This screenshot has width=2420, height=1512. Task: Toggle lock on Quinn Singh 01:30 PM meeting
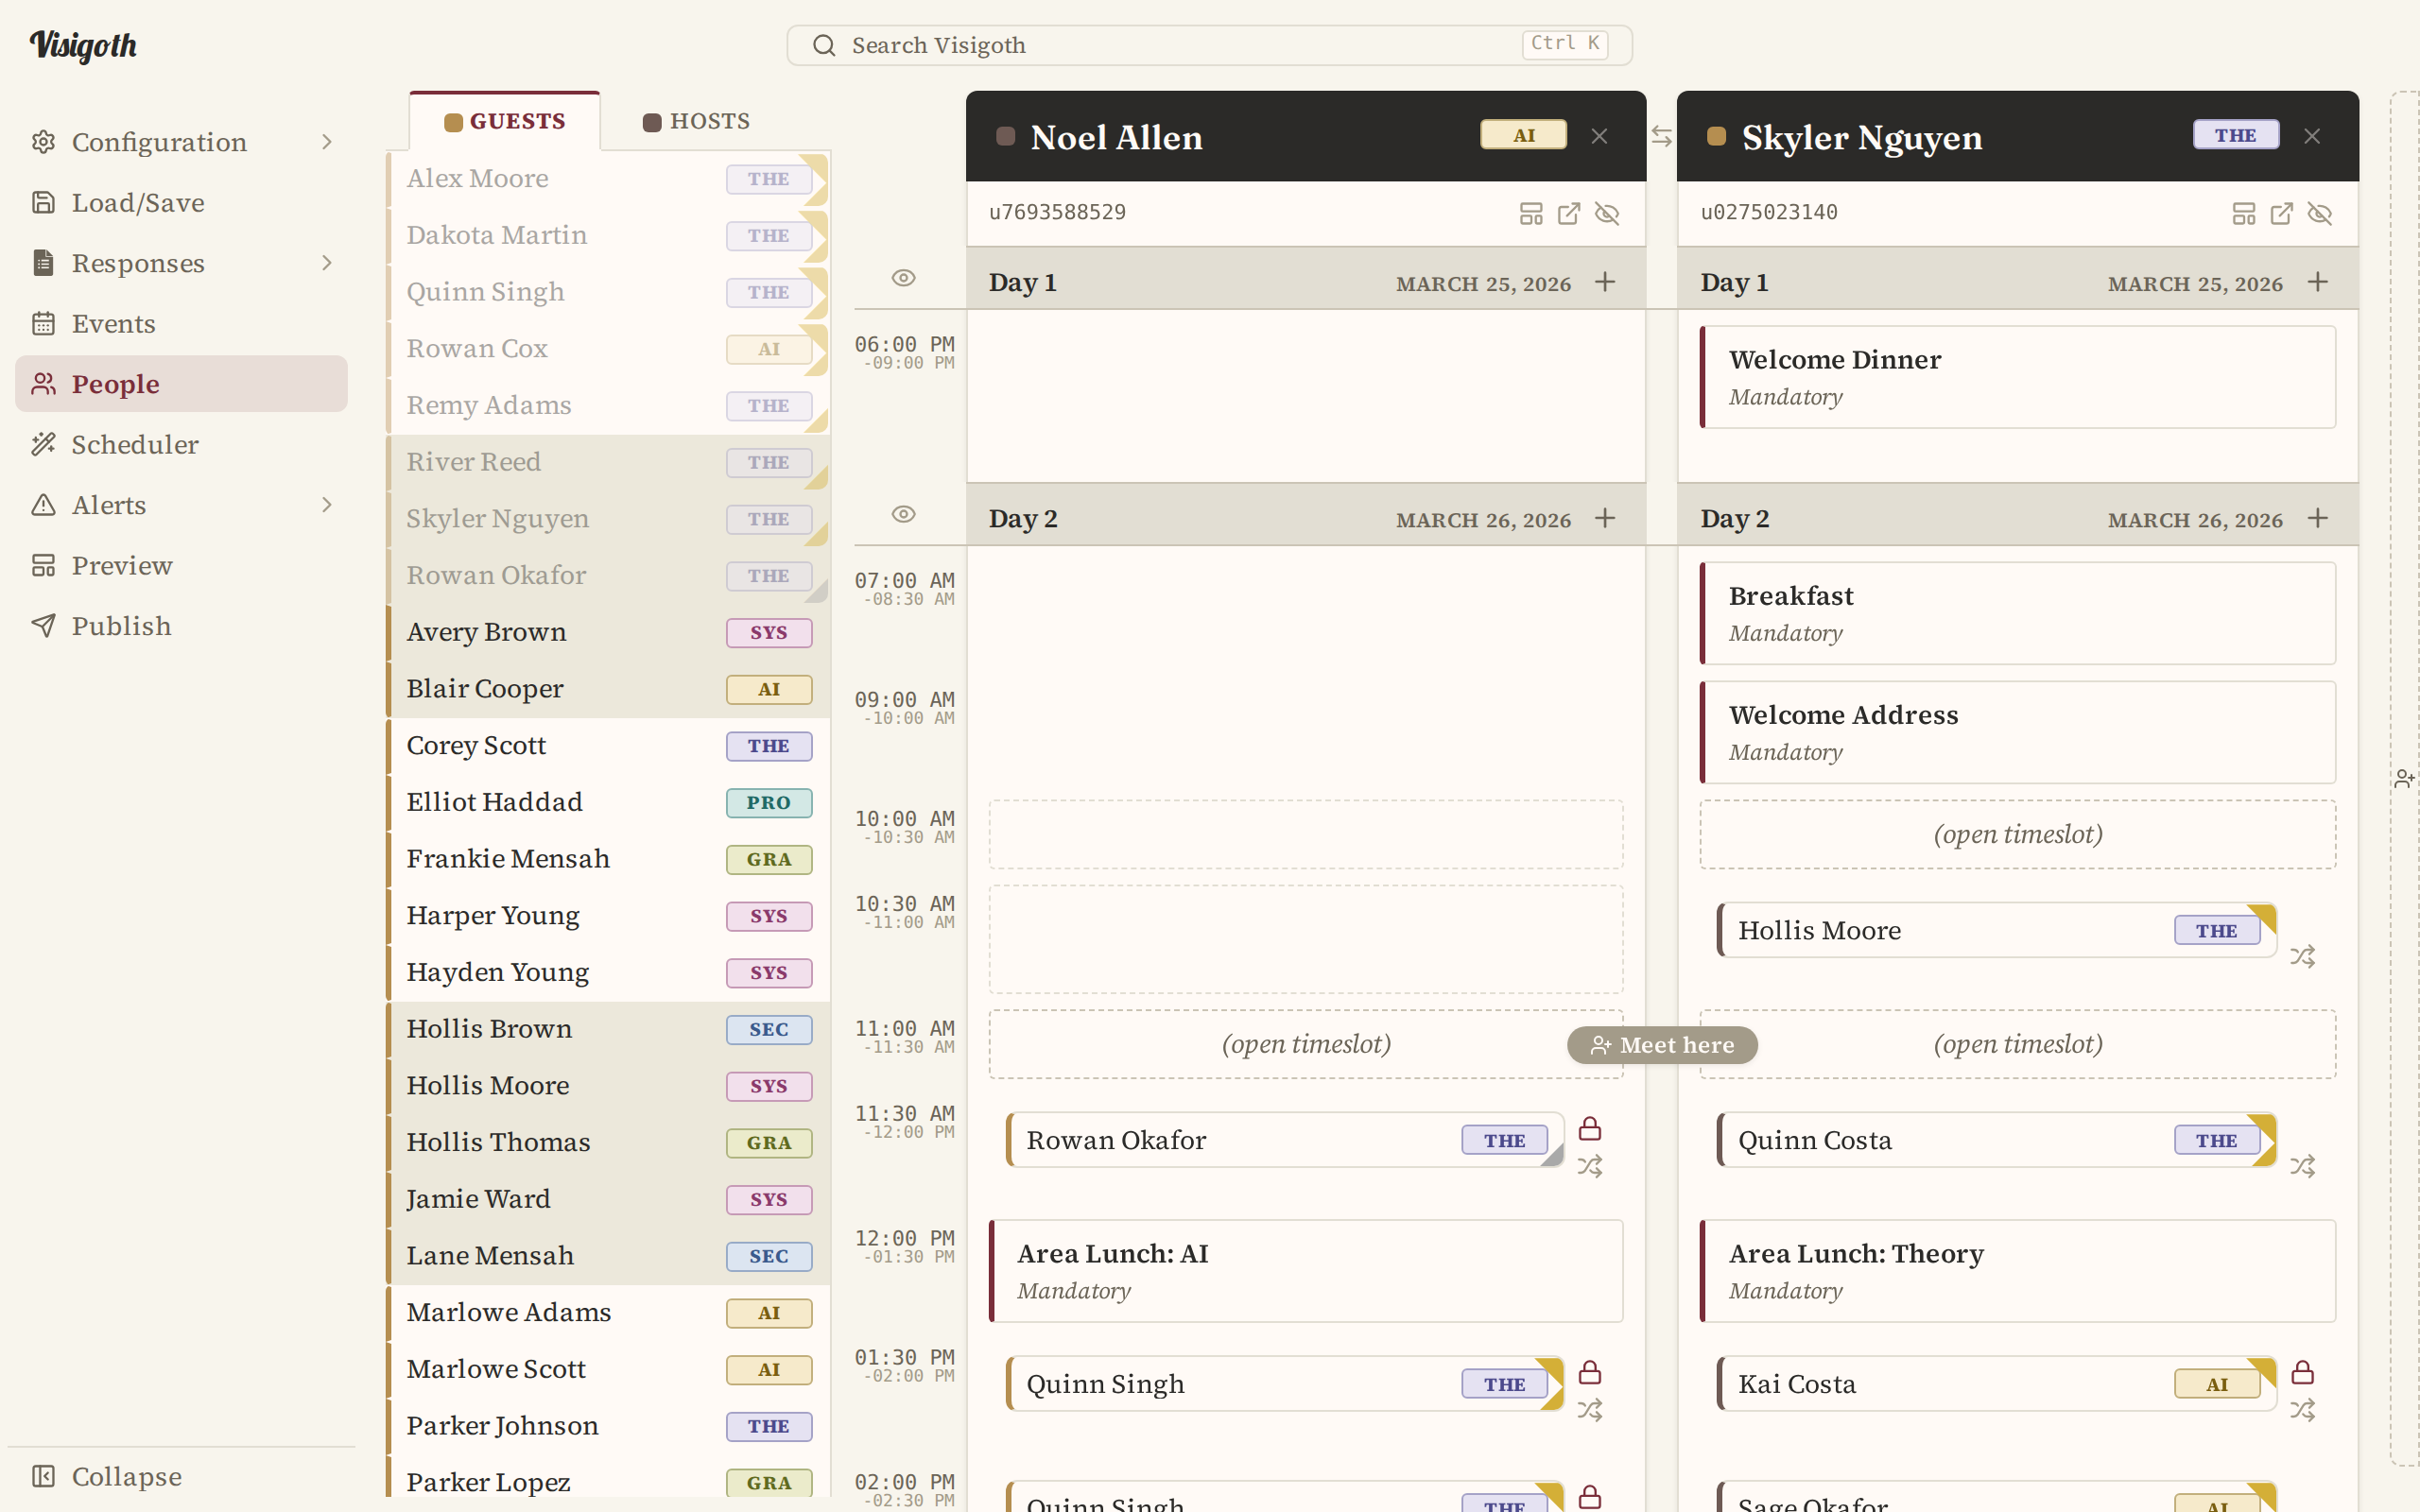click(x=1590, y=1372)
